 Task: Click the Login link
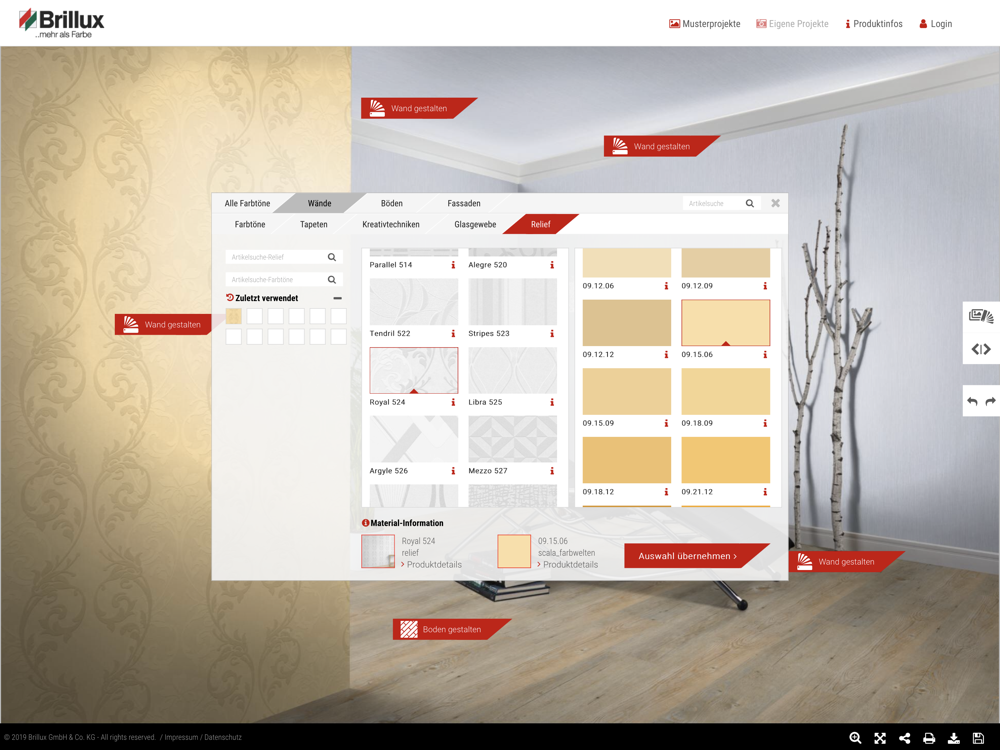[x=936, y=24]
